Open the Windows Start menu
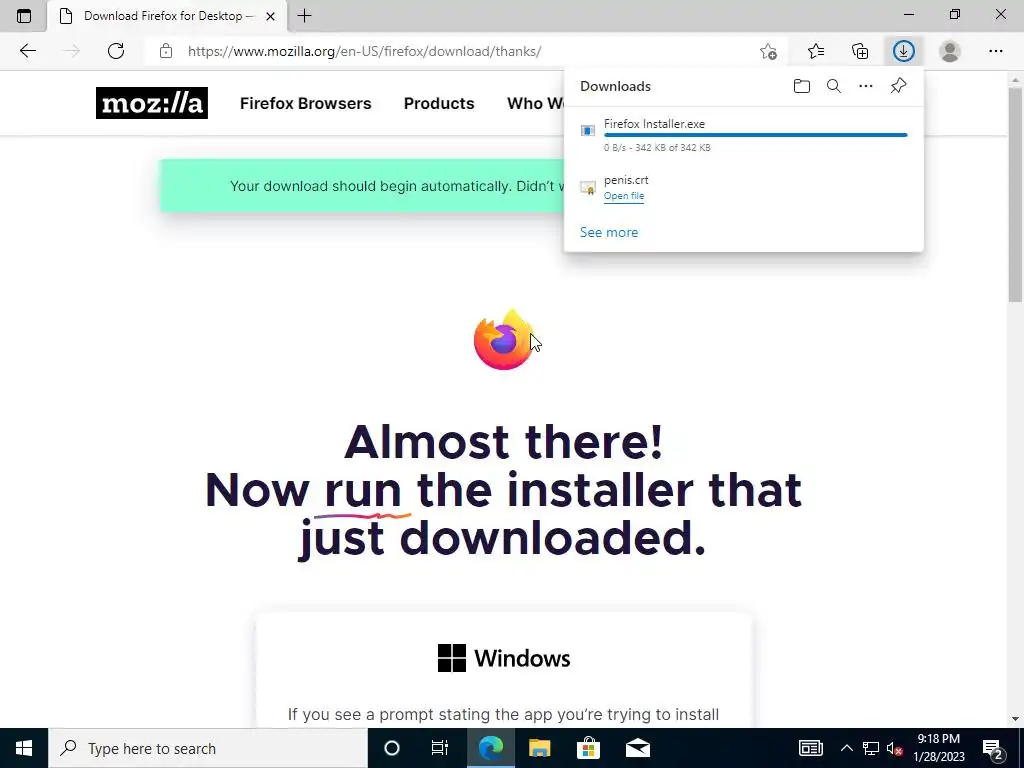The image size is (1024, 768). (x=24, y=748)
